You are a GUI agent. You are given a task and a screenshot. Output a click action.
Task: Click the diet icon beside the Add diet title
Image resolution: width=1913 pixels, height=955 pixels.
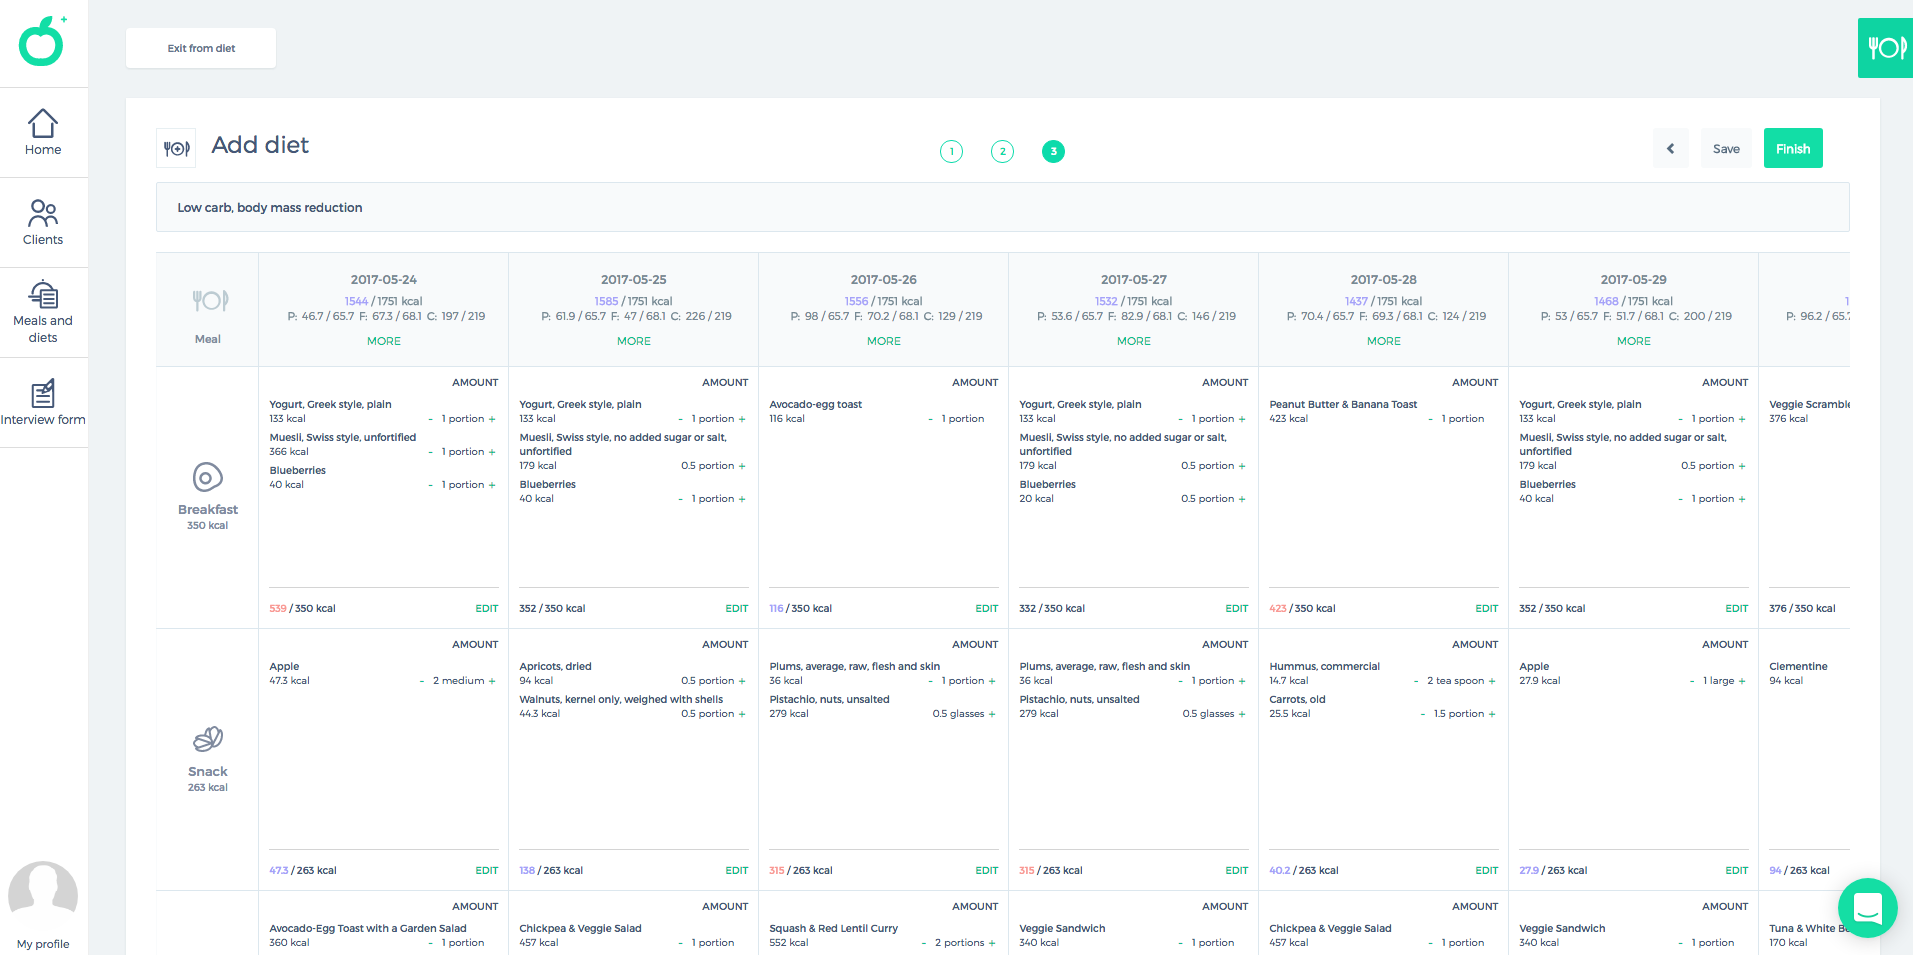pos(176,148)
